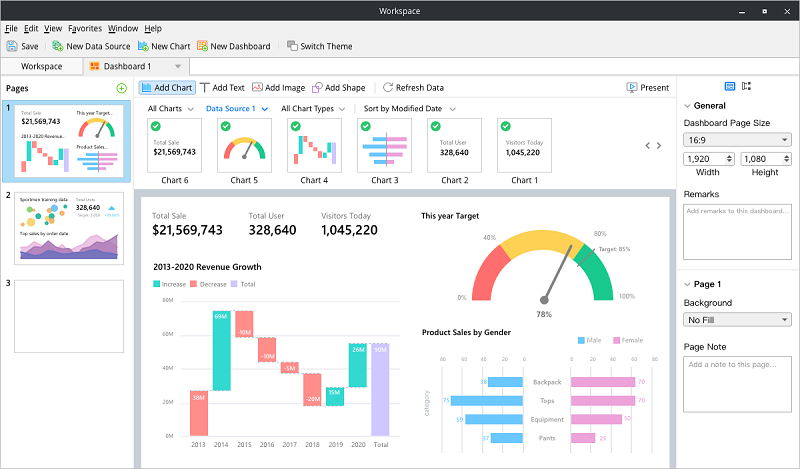The image size is (800, 469).
Task: Click the Save toolbar icon
Action: [12, 46]
